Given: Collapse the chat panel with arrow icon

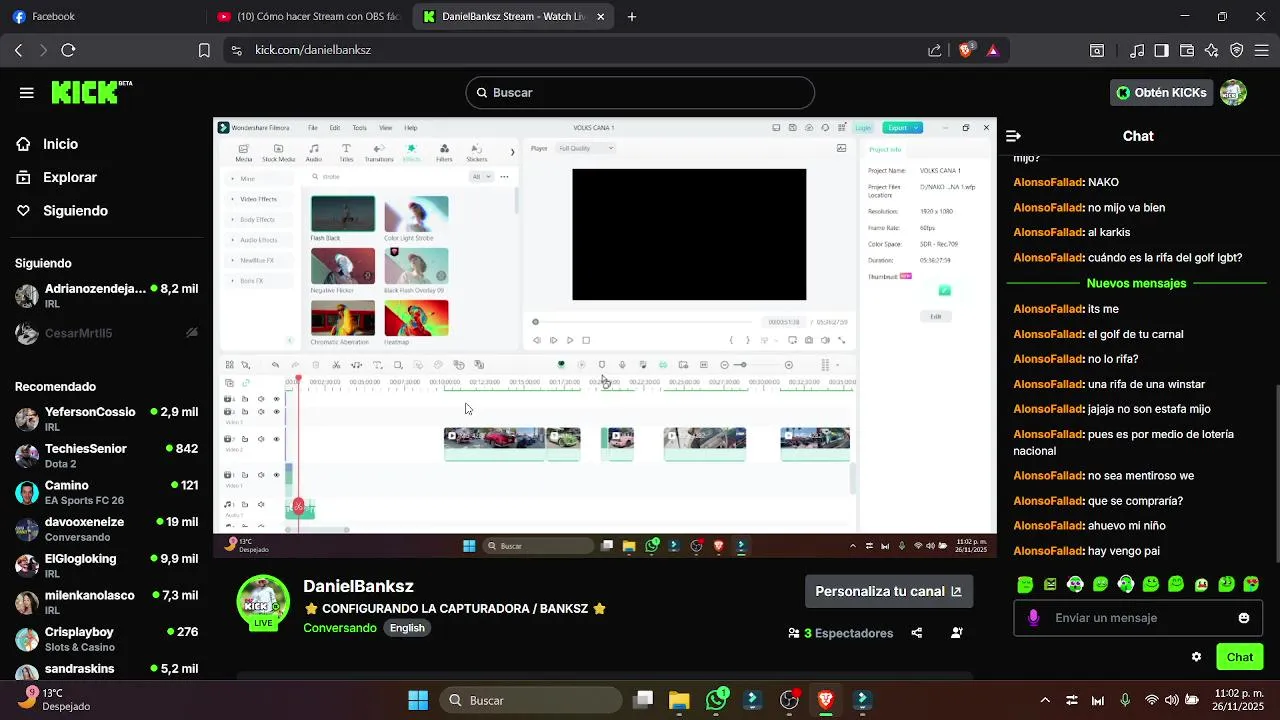Looking at the screenshot, I should 1013,136.
